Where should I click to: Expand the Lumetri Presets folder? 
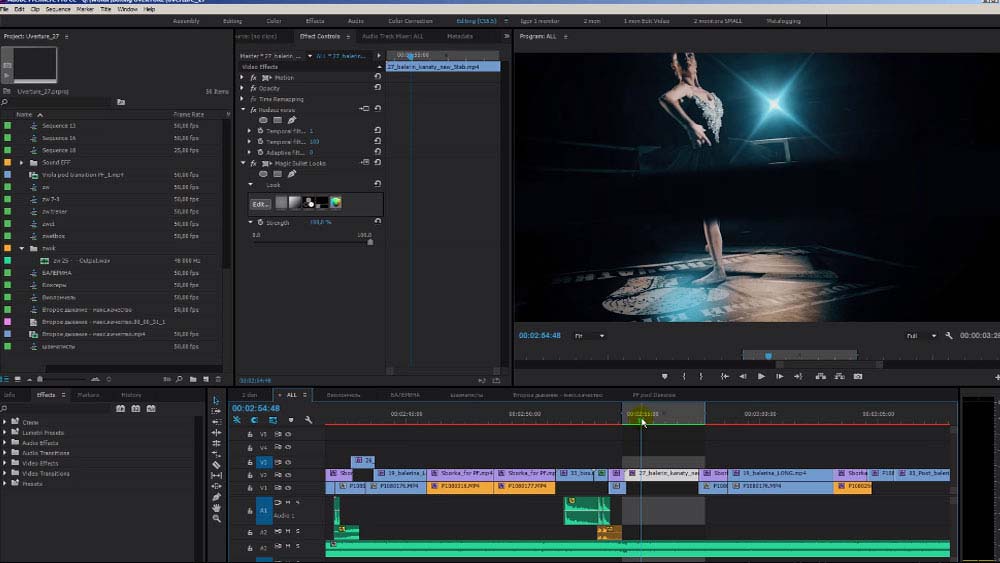(5, 432)
